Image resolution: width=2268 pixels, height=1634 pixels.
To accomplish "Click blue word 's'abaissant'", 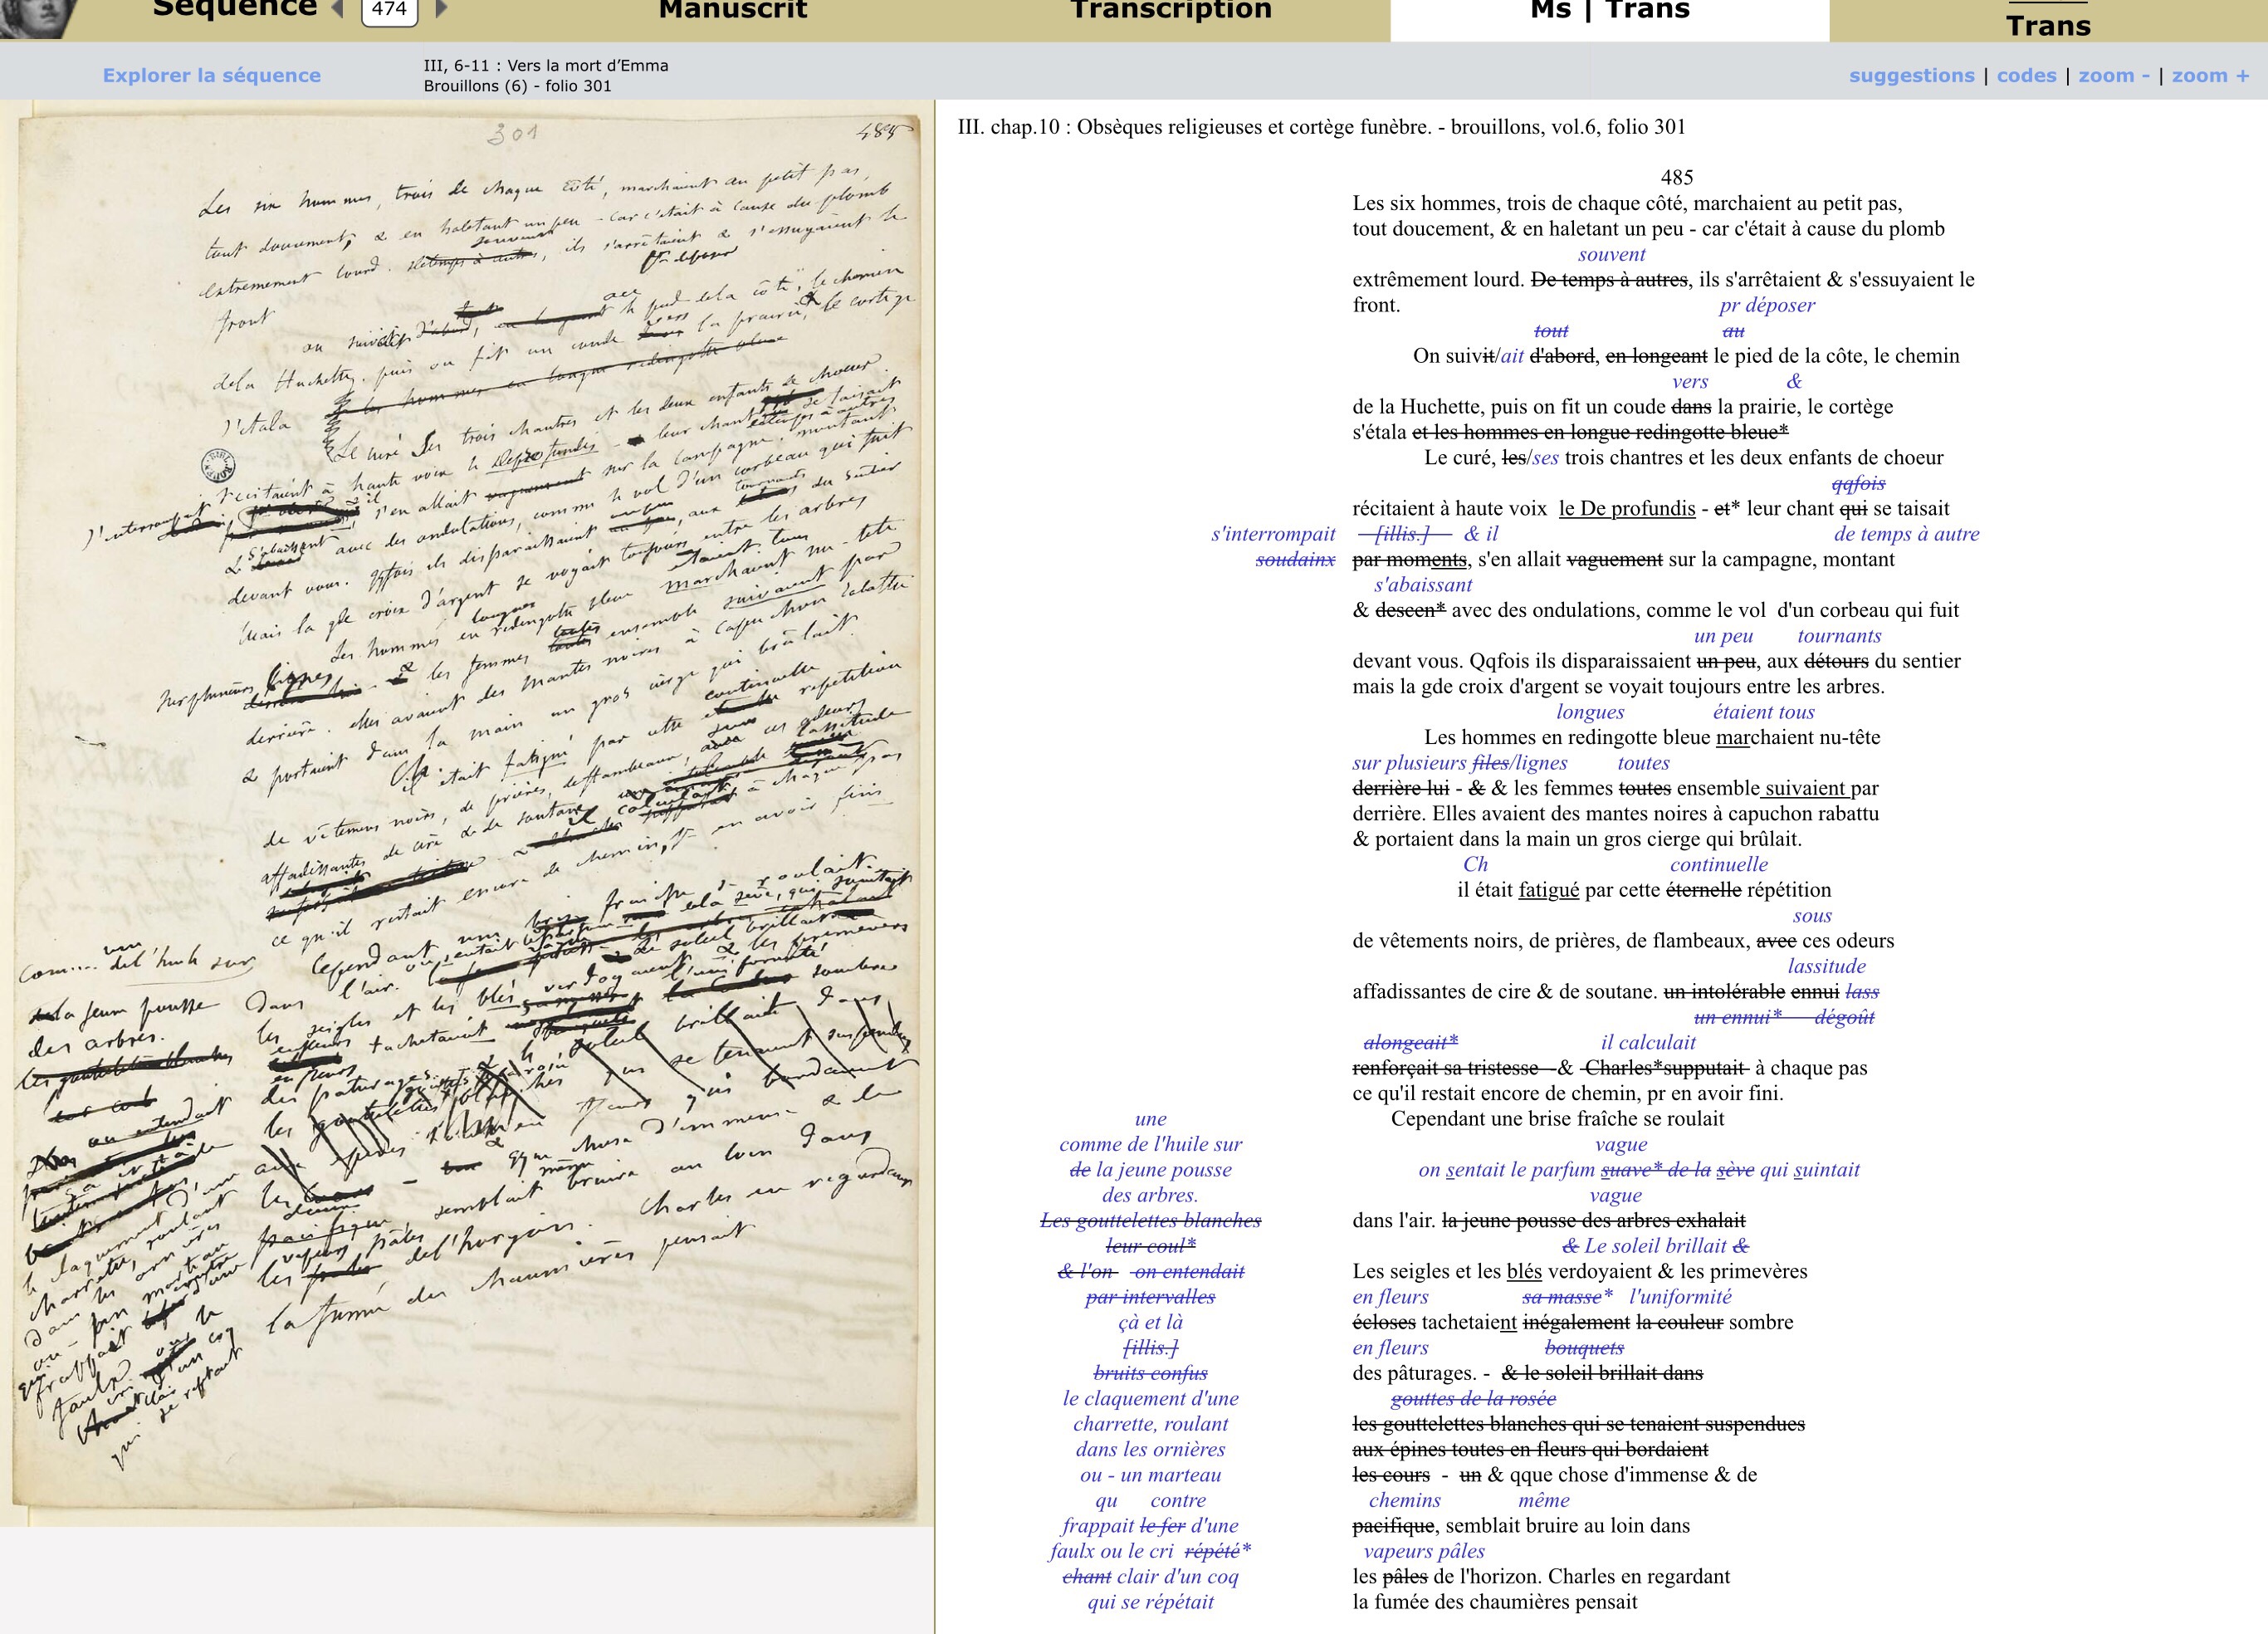I will click(x=1422, y=585).
